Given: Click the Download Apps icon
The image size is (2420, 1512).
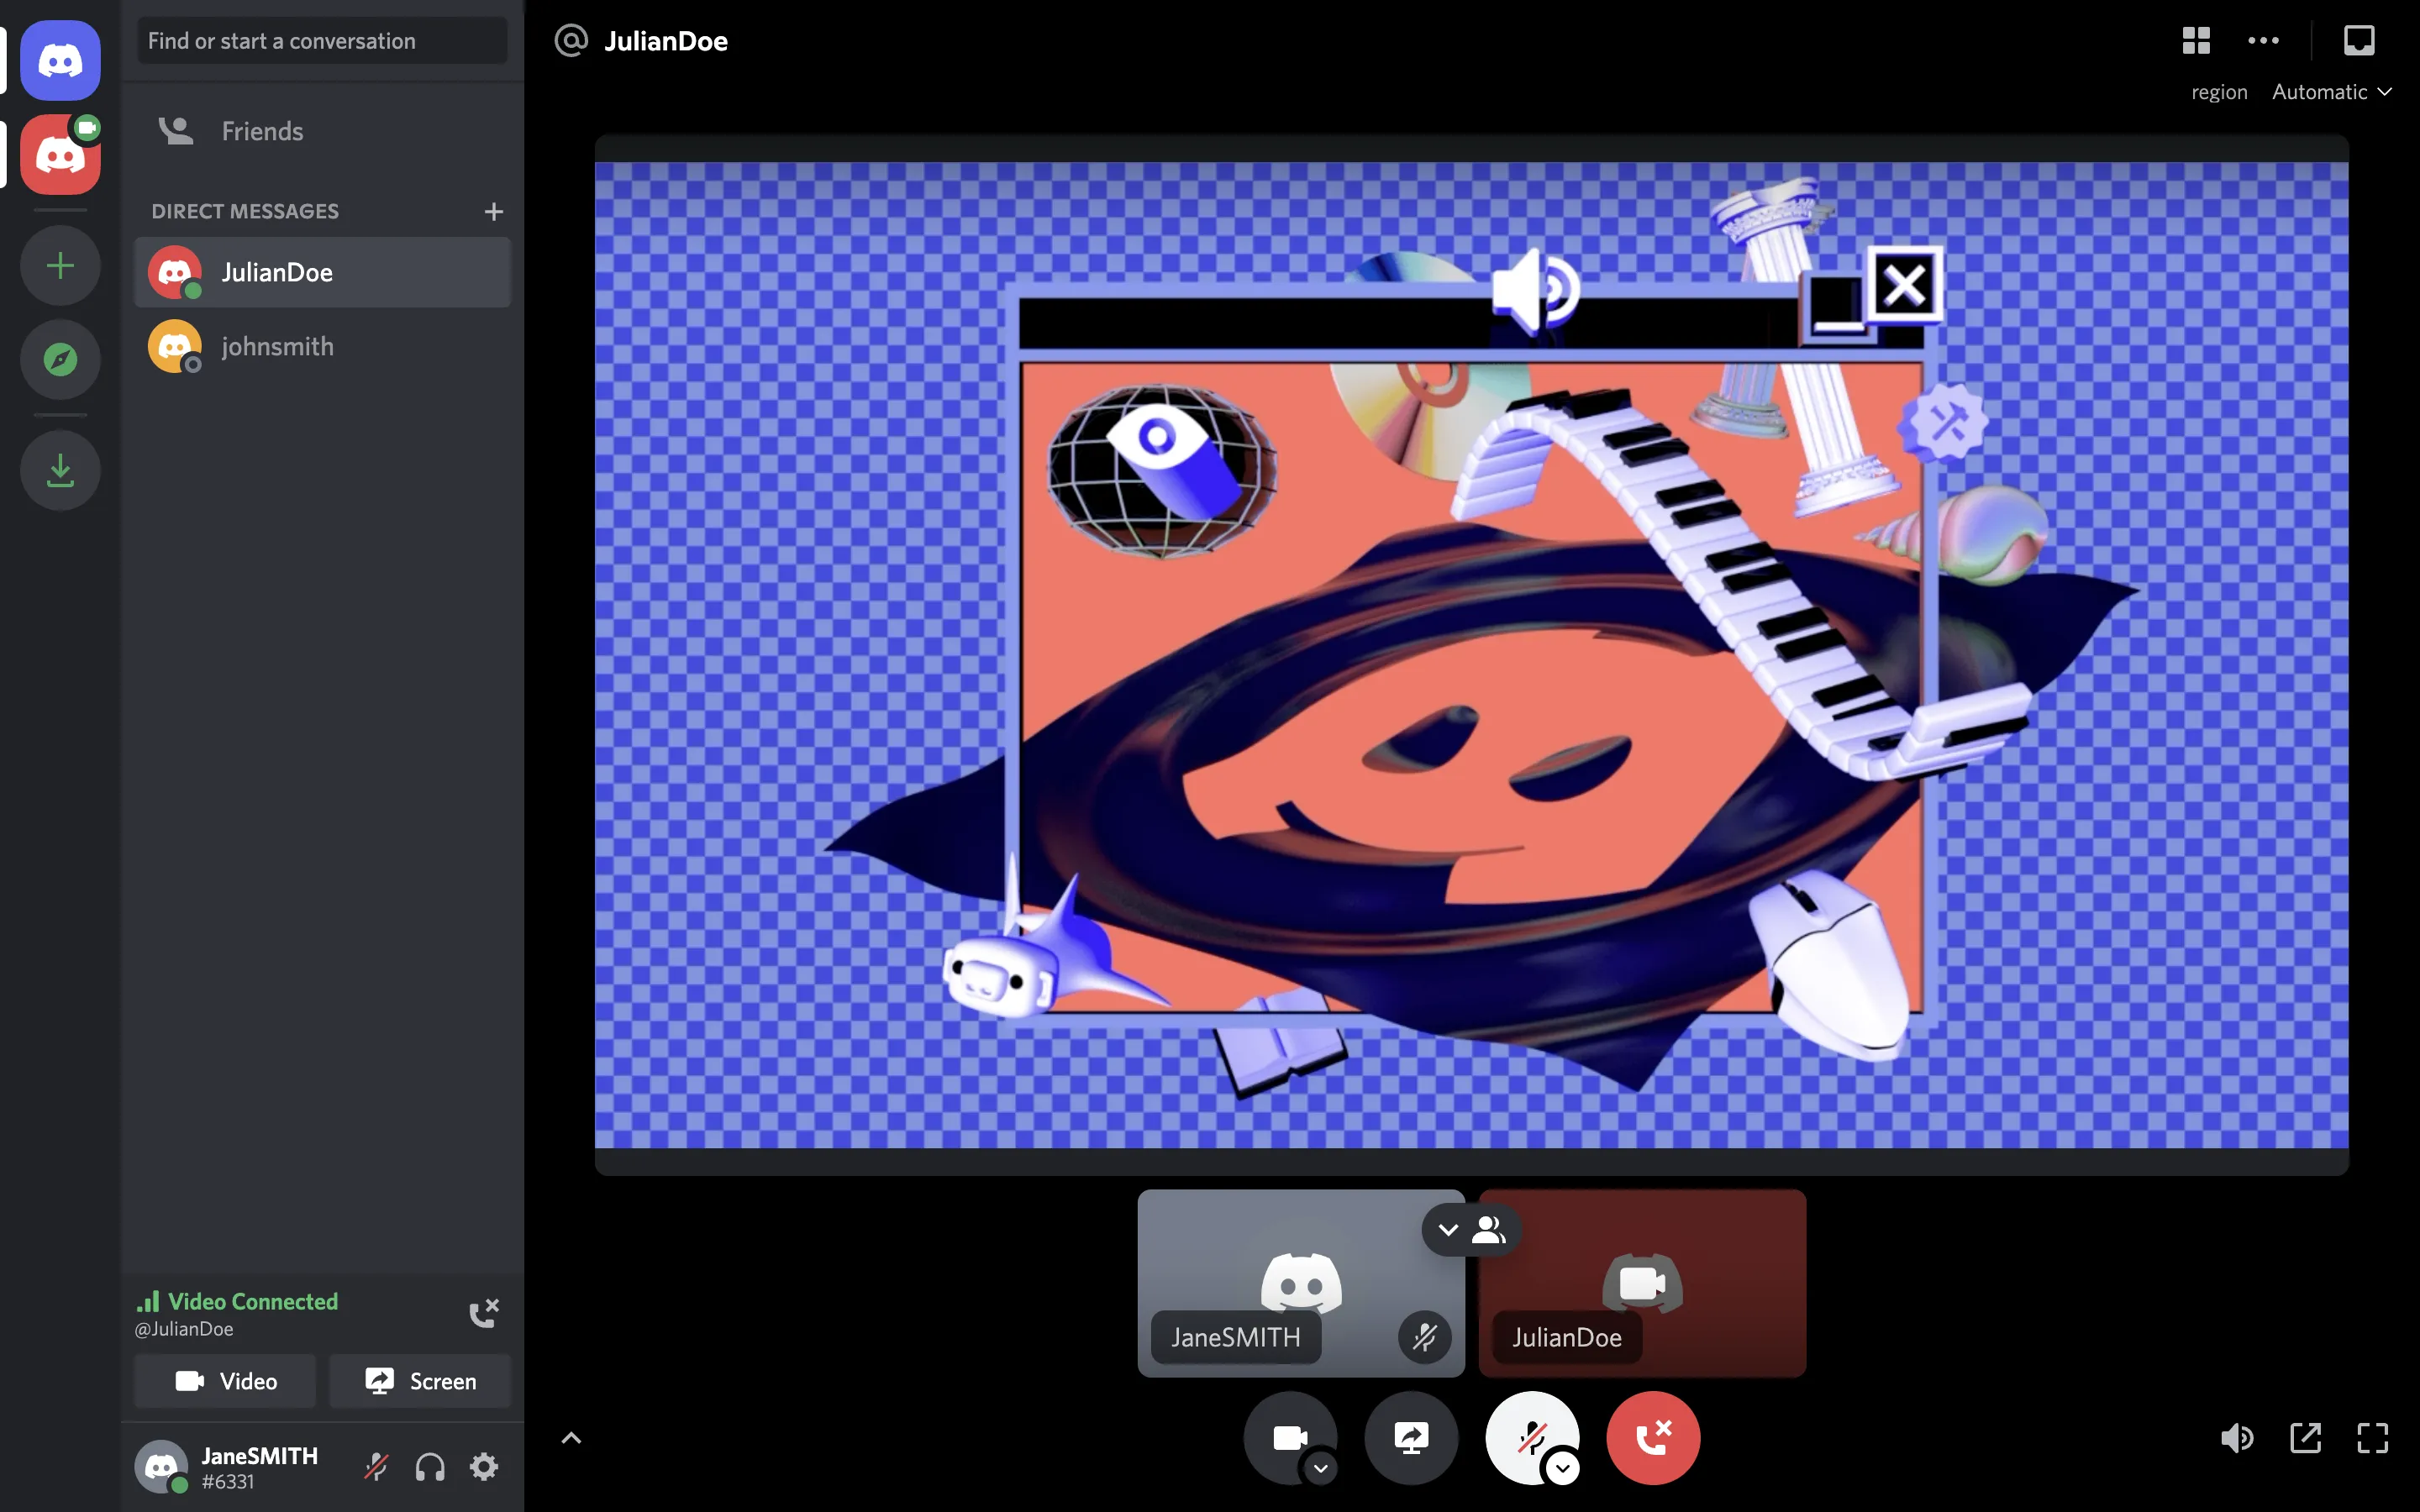Looking at the screenshot, I should [x=60, y=470].
